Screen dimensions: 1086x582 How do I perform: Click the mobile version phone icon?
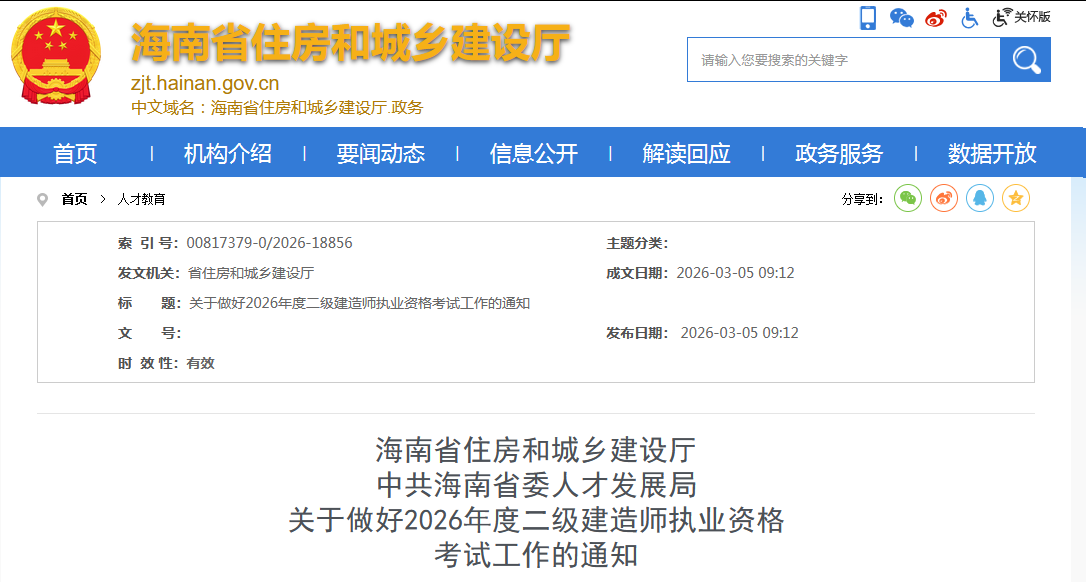(866, 17)
